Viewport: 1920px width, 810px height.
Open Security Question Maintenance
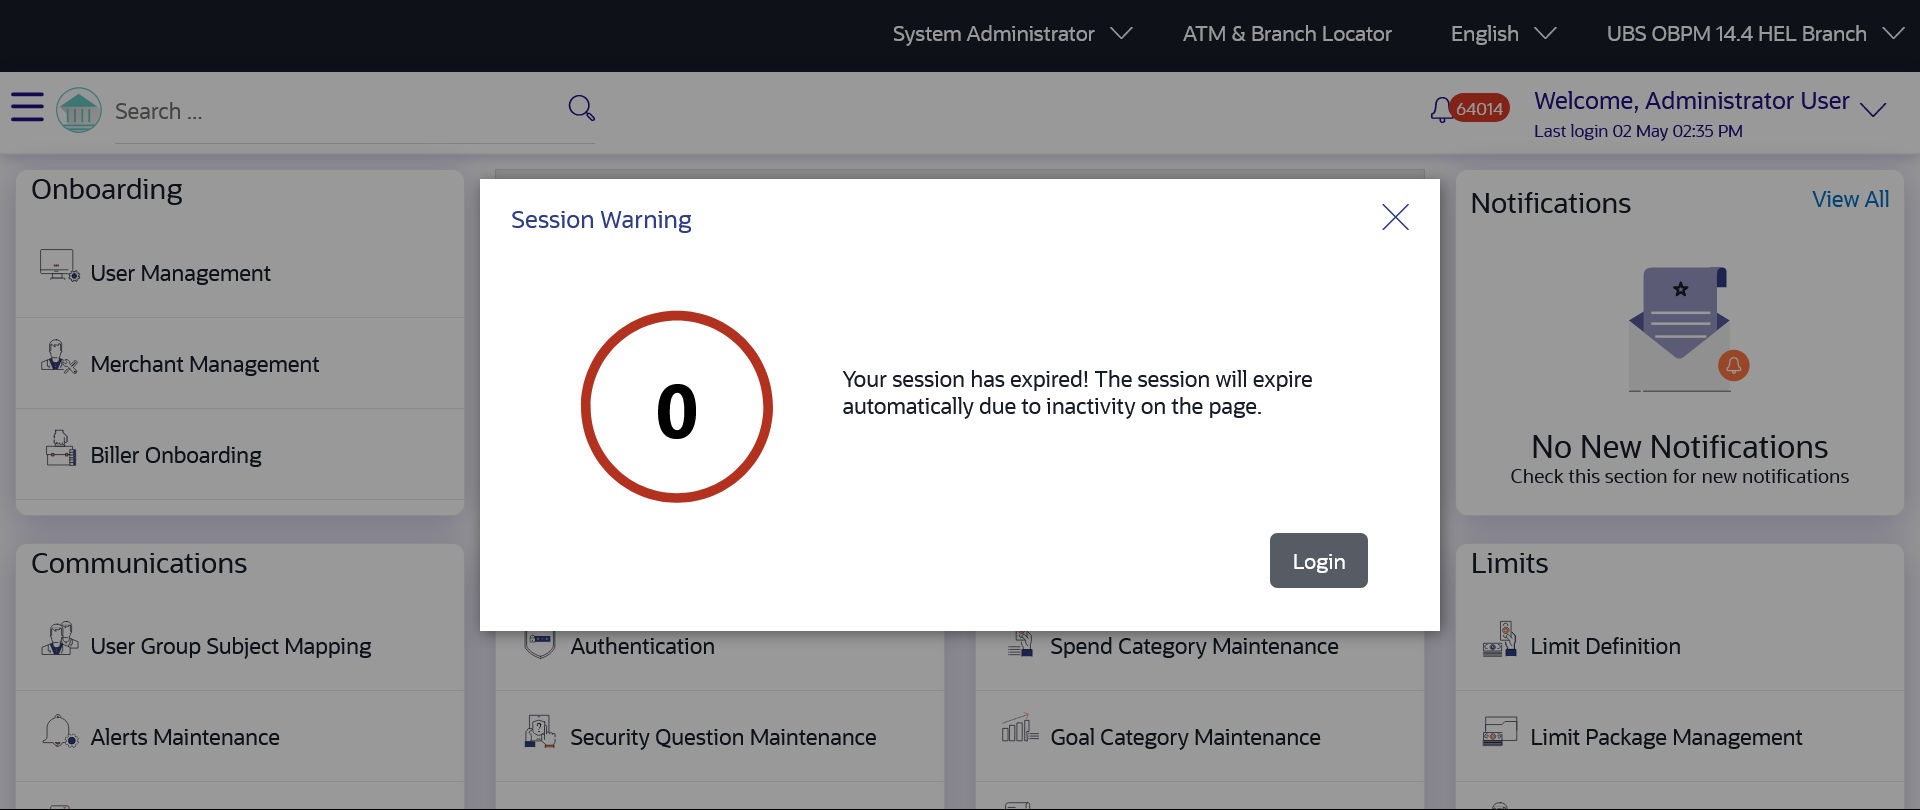point(723,737)
